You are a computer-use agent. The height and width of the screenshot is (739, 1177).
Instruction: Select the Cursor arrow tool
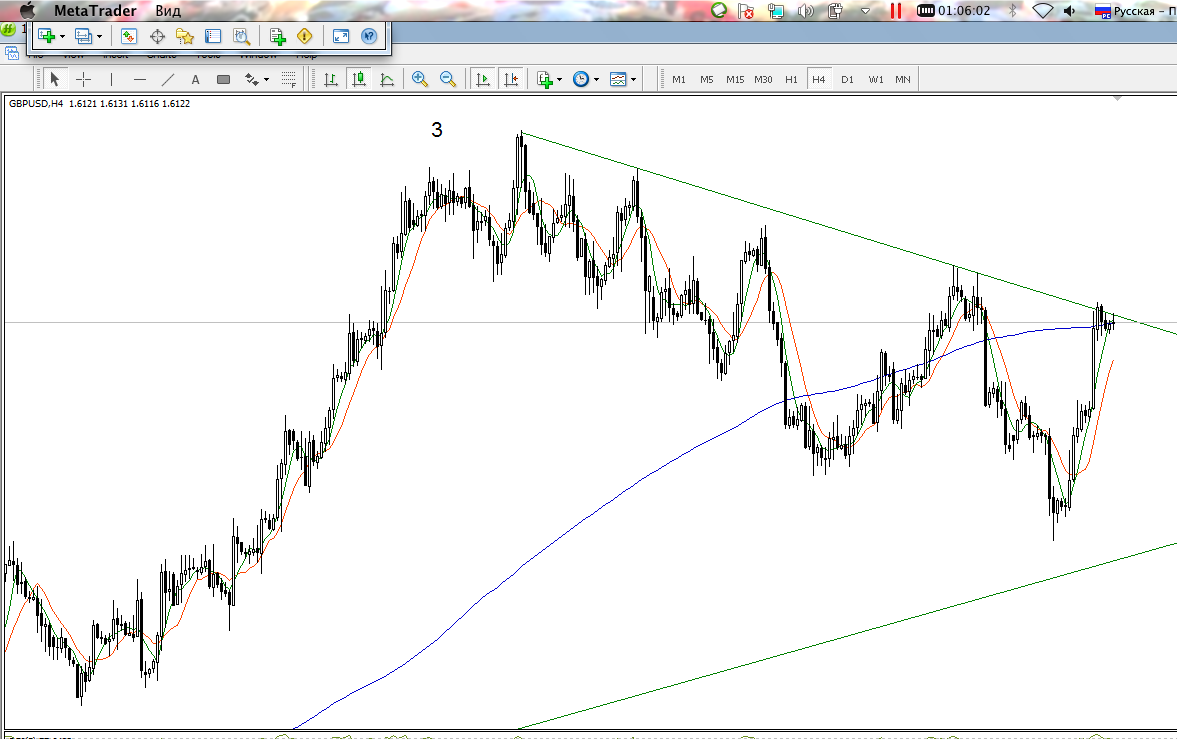coord(54,79)
